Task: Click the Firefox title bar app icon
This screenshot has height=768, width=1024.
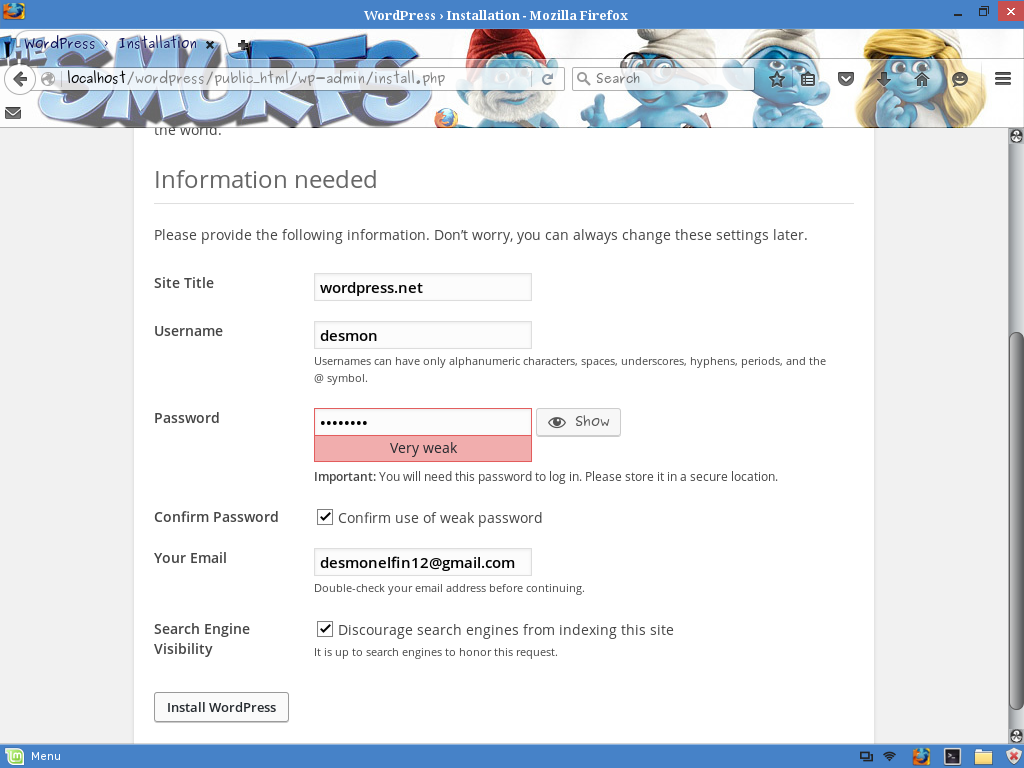Action: click(14, 12)
